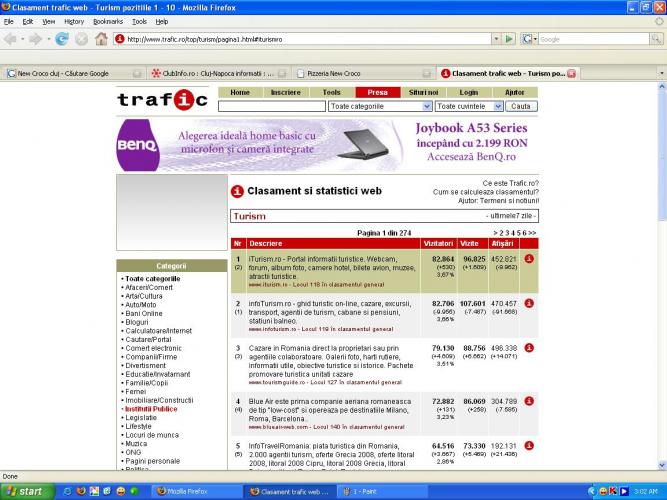Click the stop loading icon
Image resolution: width=667 pixels, height=500 pixels.
coord(81,39)
